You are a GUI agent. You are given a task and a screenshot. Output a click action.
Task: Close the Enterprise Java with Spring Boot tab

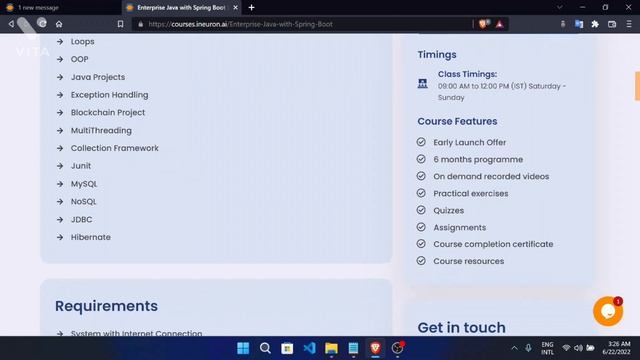point(236,7)
